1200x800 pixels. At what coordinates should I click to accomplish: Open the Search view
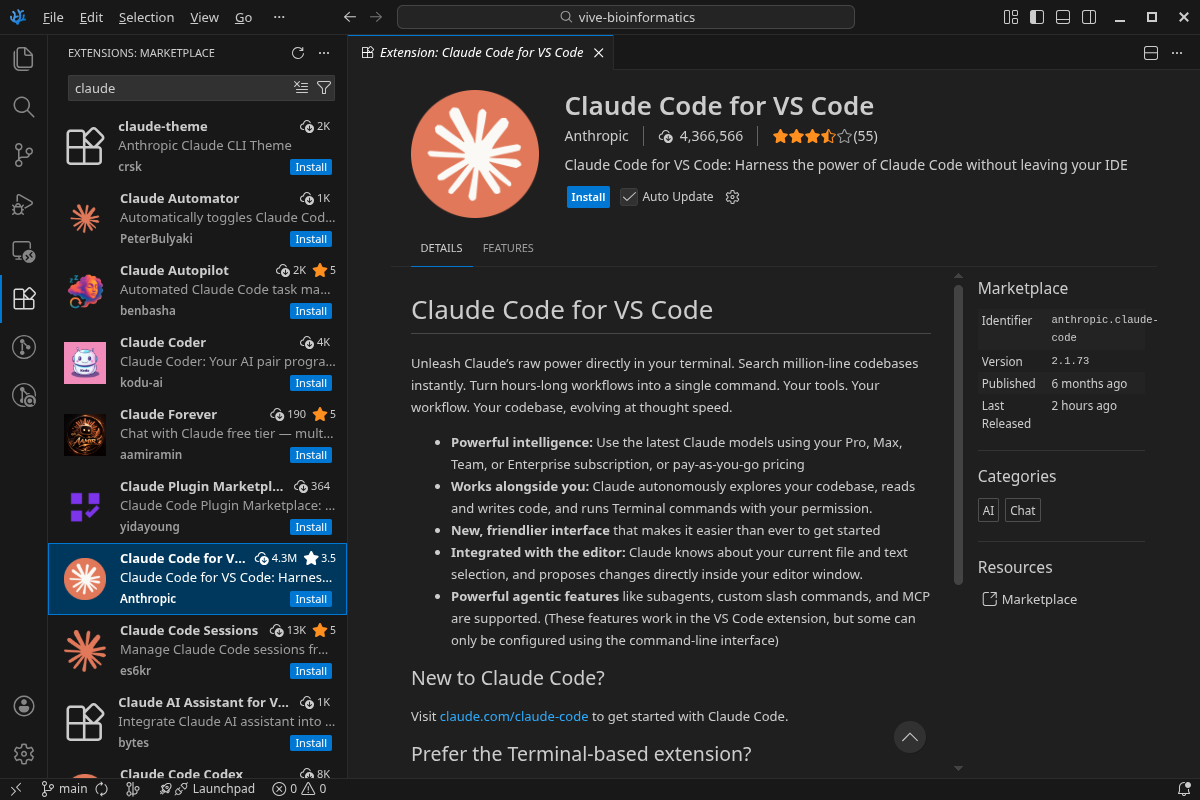click(x=24, y=107)
